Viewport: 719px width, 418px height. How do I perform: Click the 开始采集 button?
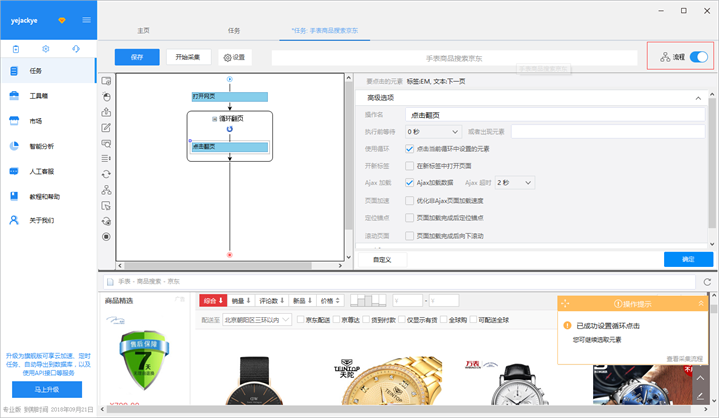coord(188,57)
